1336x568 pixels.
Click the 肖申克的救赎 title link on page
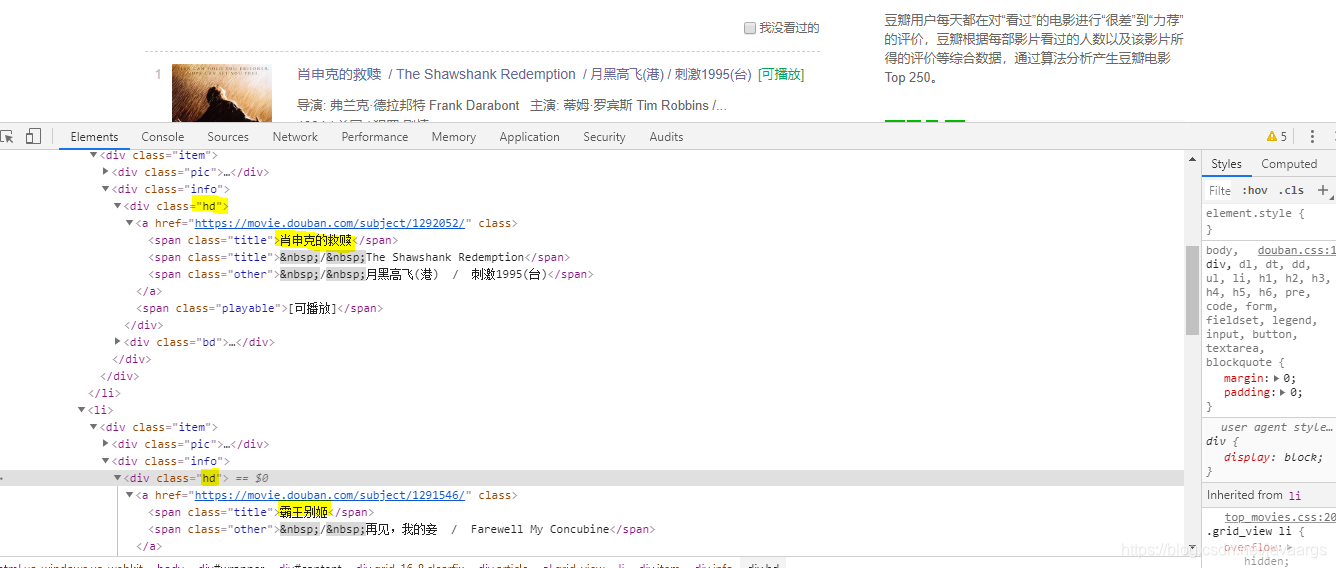(x=339, y=74)
